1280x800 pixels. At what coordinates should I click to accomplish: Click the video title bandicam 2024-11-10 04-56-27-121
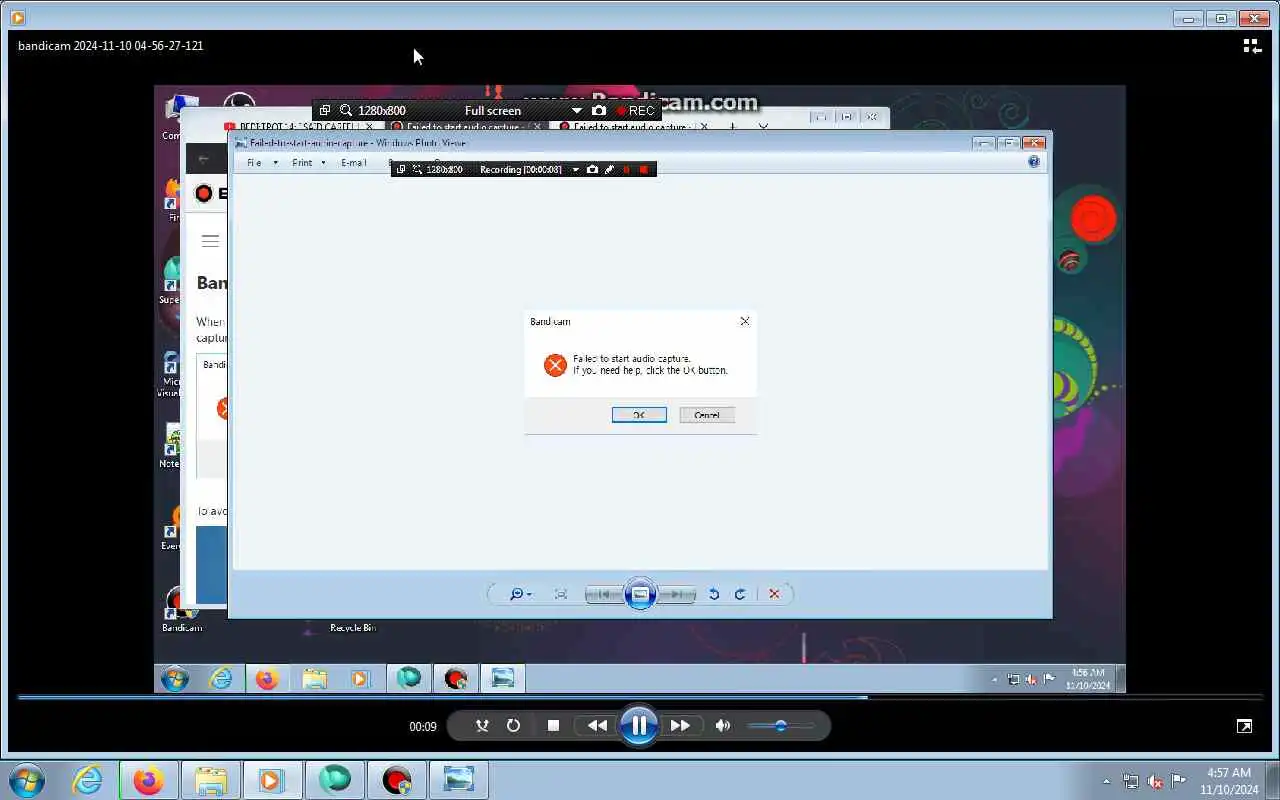click(111, 46)
